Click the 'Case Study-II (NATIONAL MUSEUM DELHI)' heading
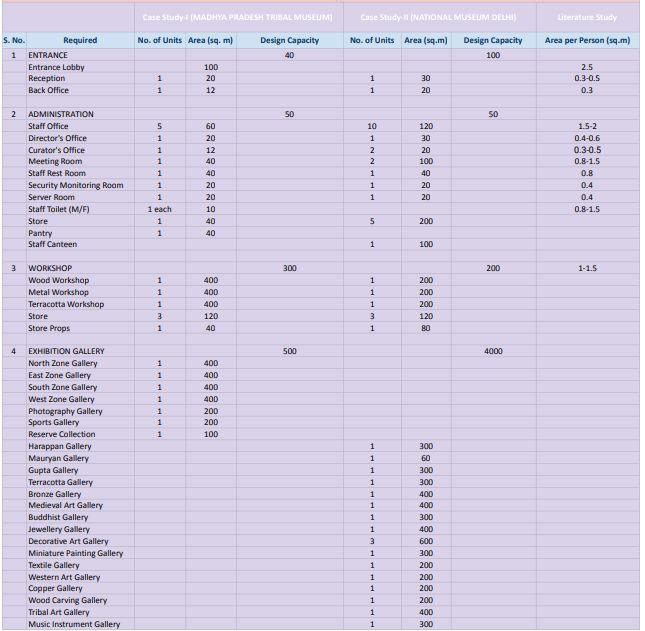Screen dimensions: 645x631 pos(438,17)
